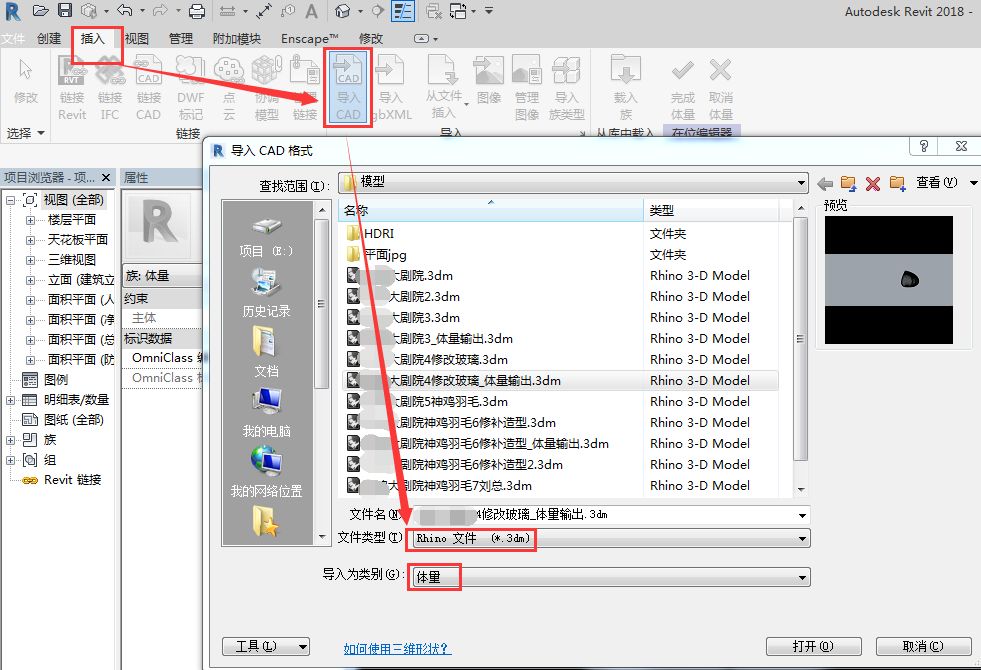The image size is (981, 670).
Task: Expand the 楼层平面 tree node
Action: [30, 220]
